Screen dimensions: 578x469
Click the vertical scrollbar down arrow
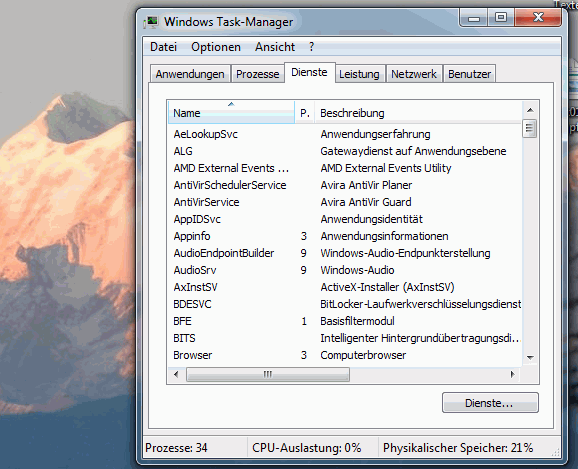[530, 357]
